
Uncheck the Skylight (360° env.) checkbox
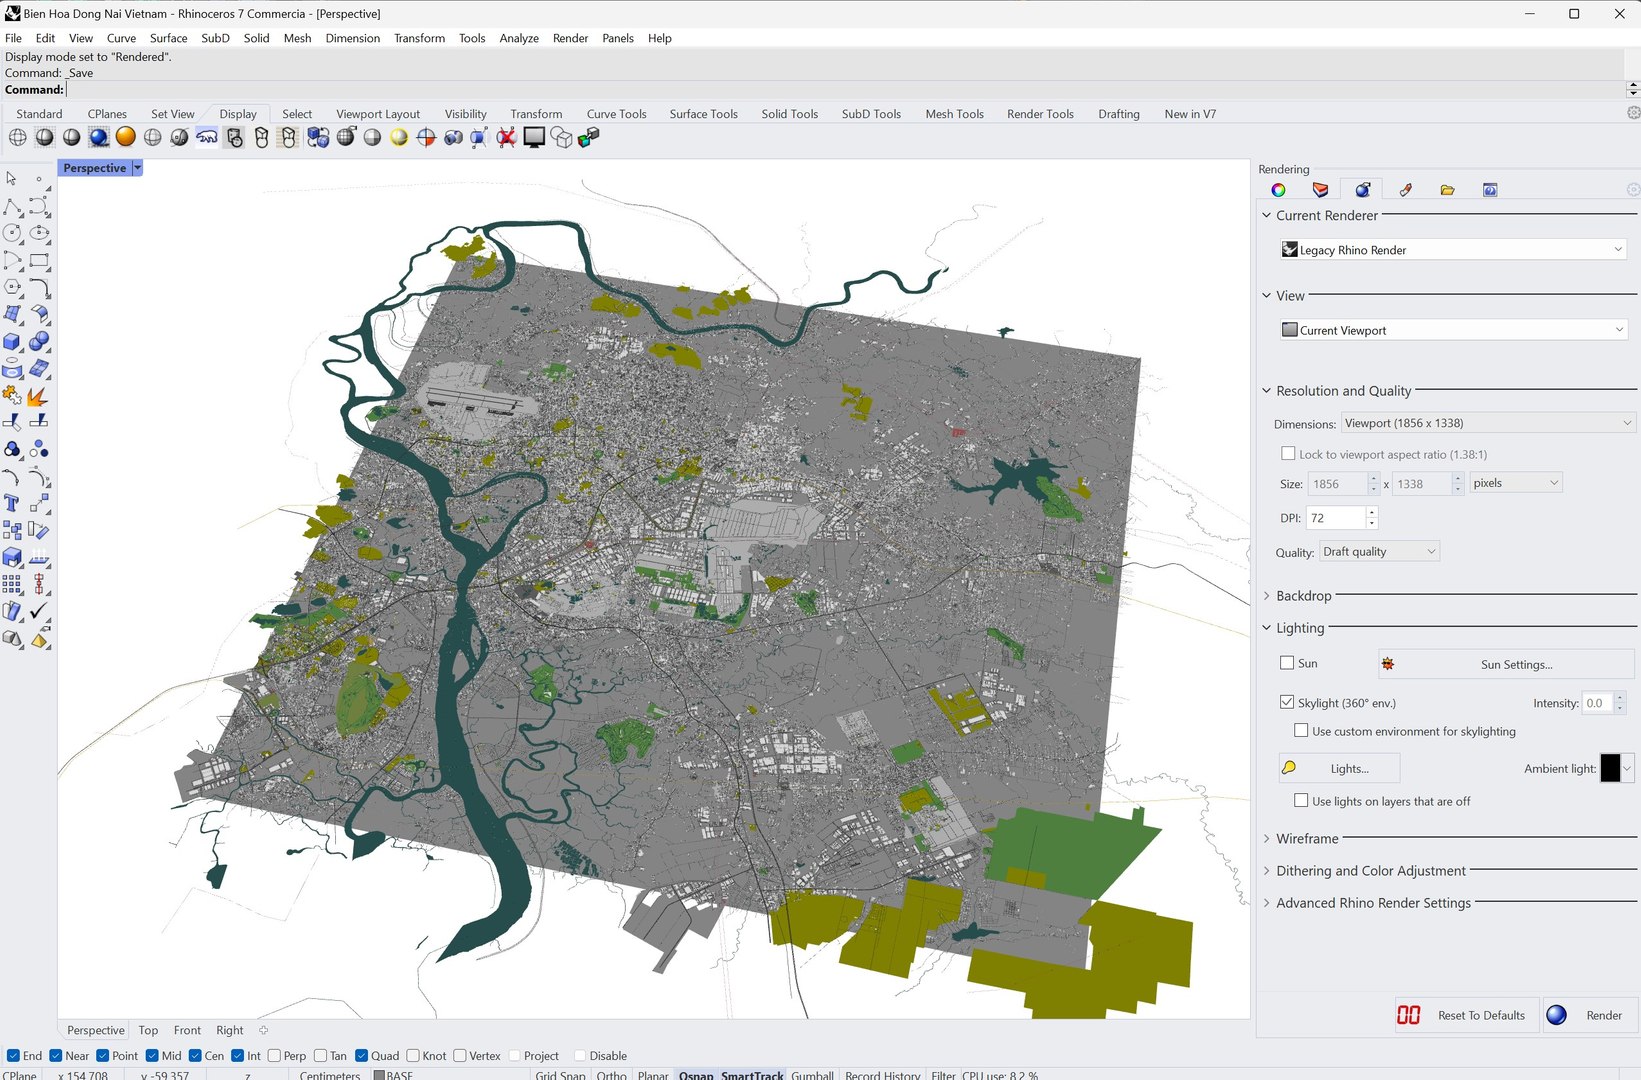click(1287, 702)
